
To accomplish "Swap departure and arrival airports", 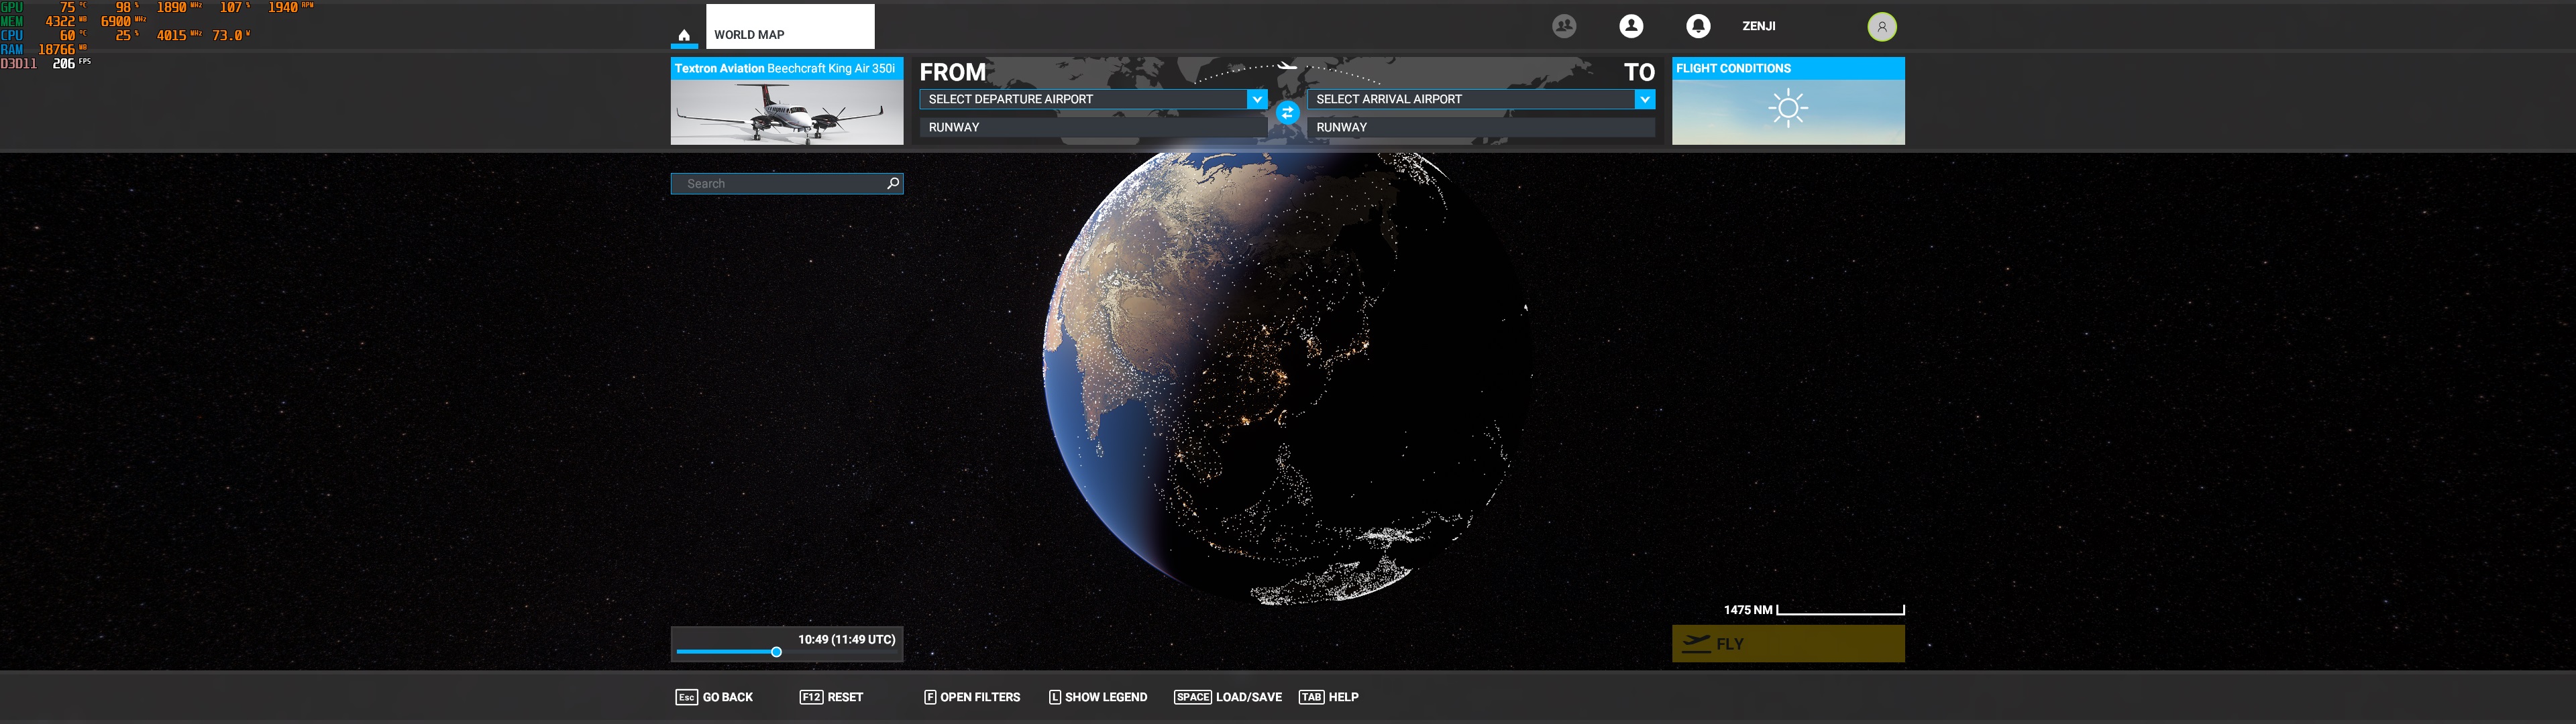I will tap(1287, 113).
